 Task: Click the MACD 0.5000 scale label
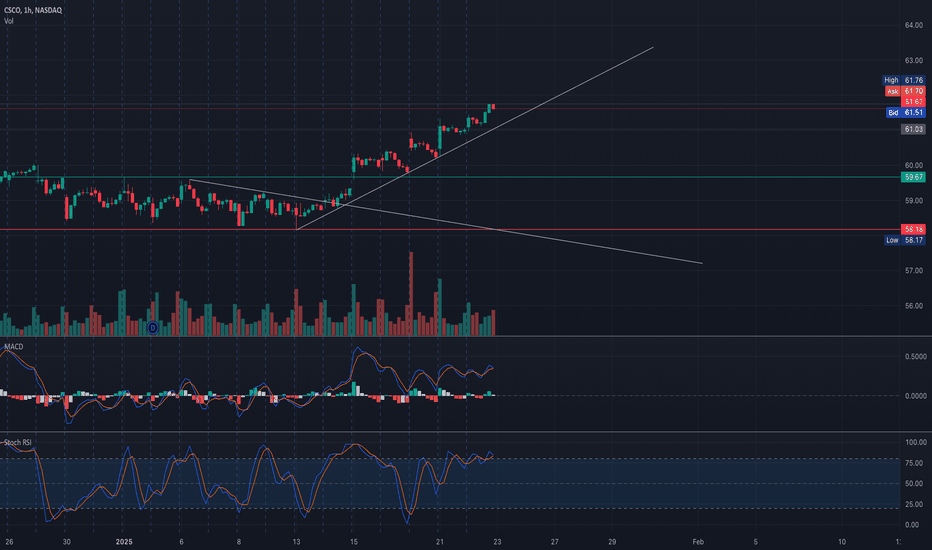(915, 357)
